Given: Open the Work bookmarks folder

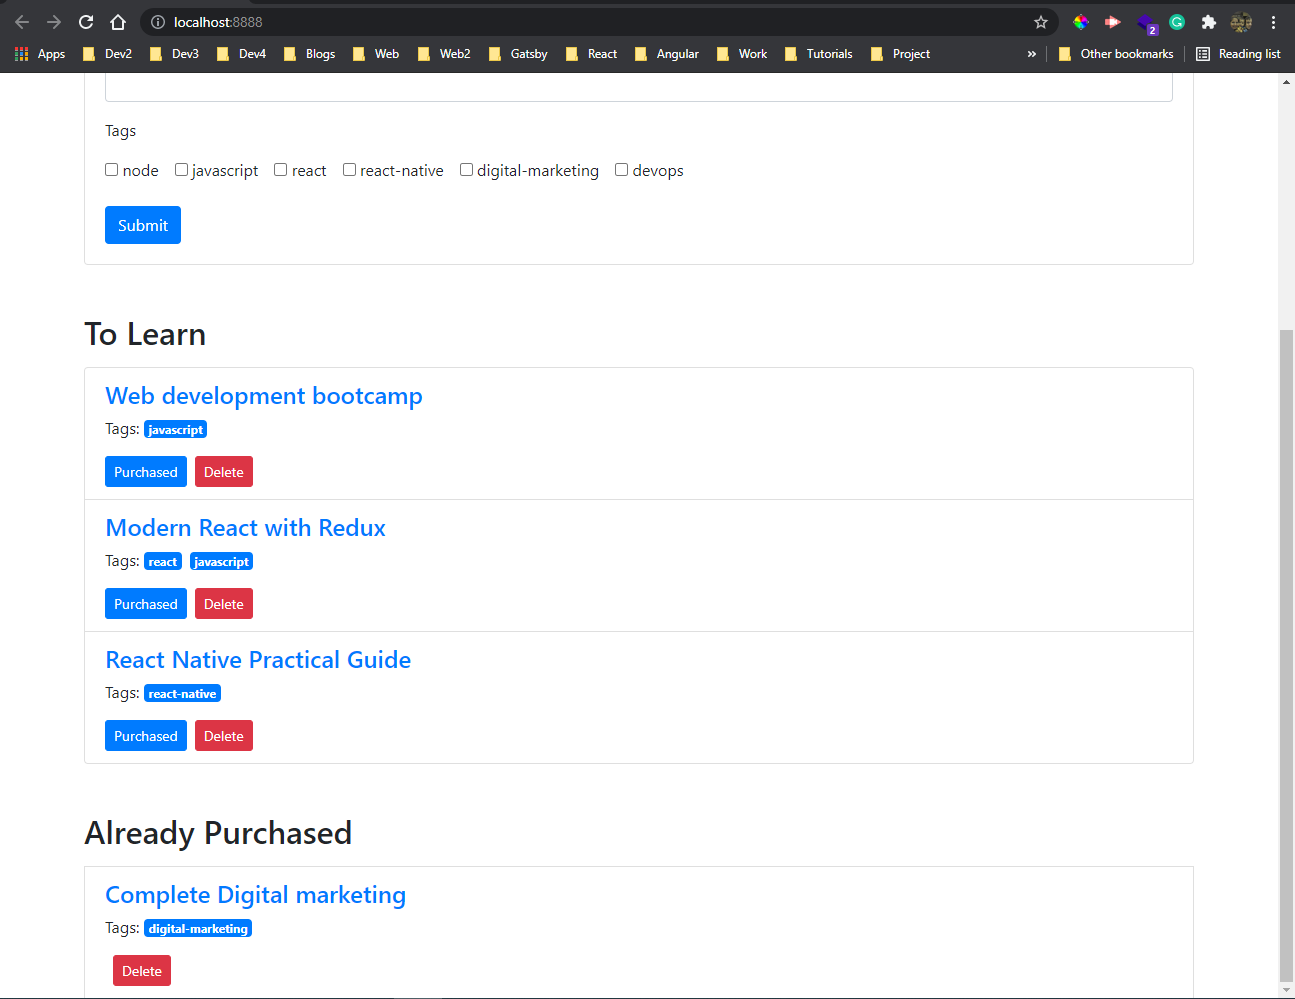Looking at the screenshot, I should pos(742,54).
